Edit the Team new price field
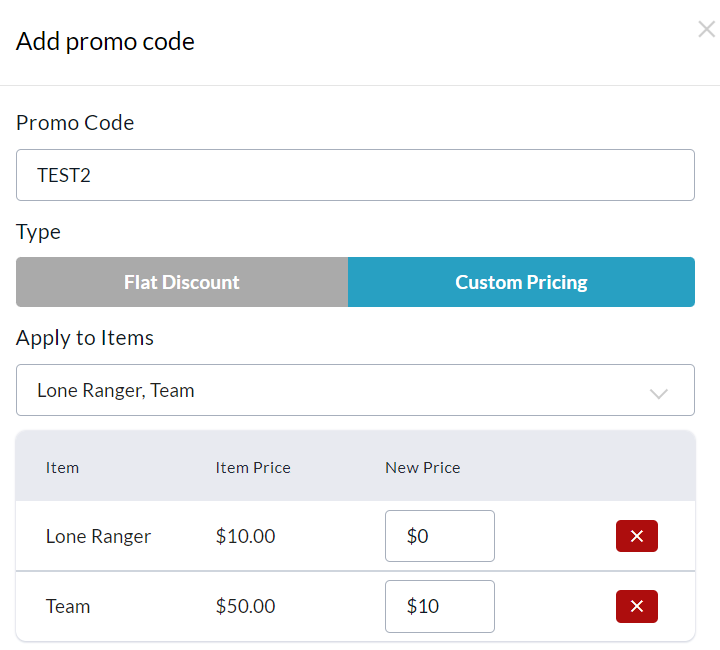 (x=439, y=606)
